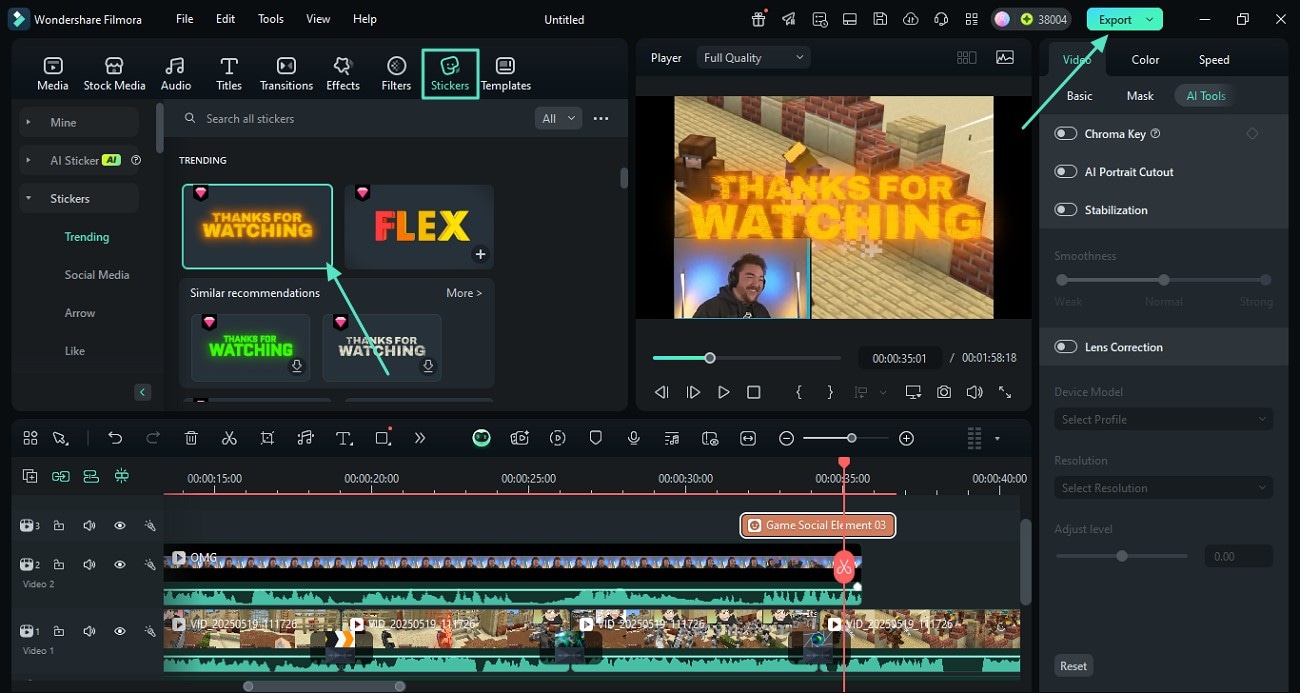Click the voiceover microphone icon
The image size is (1300, 693).
coord(633,438)
